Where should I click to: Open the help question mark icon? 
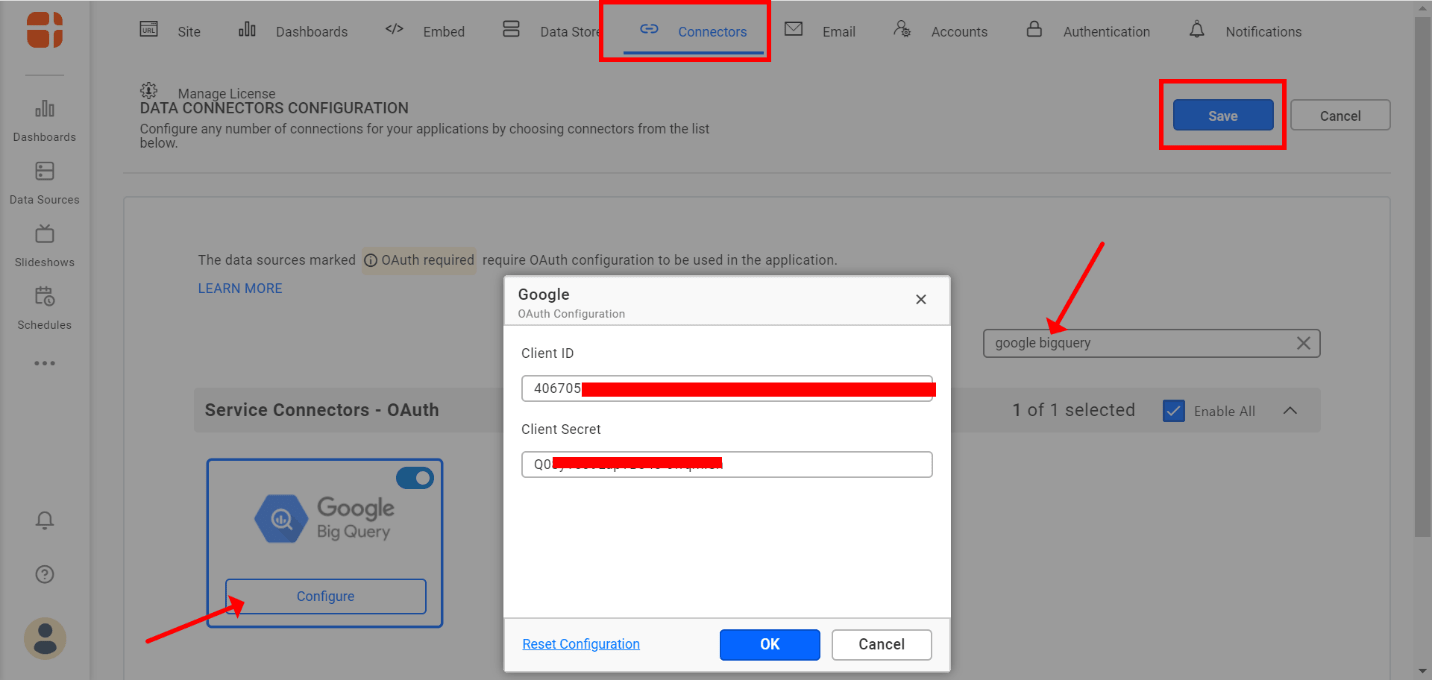pyautogui.click(x=44, y=574)
